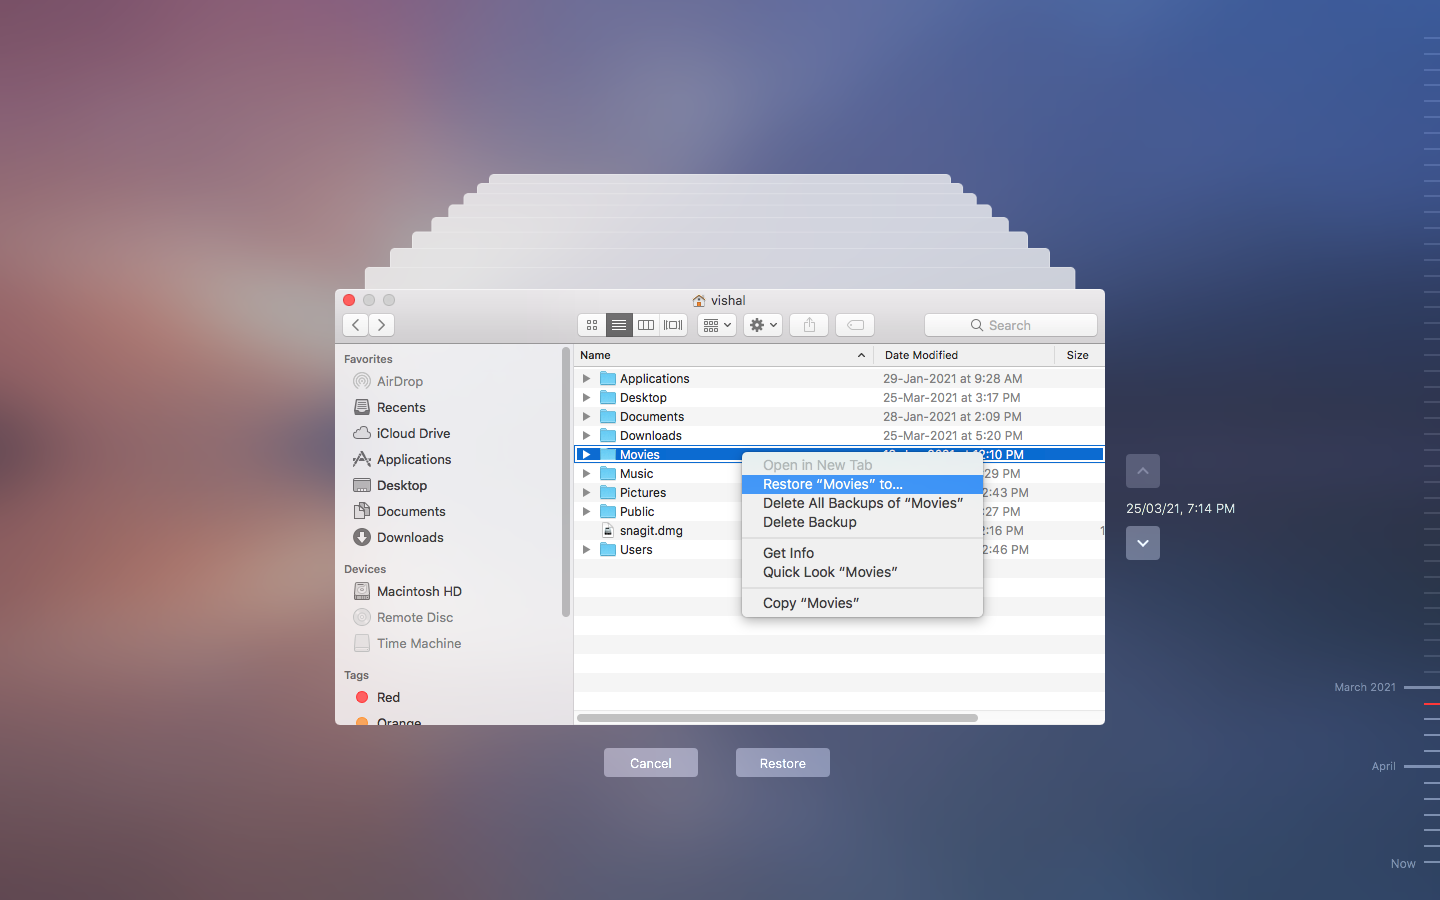Choose Restore "Movies" to... from the menu
Image resolution: width=1440 pixels, height=900 pixels.
coord(832,483)
